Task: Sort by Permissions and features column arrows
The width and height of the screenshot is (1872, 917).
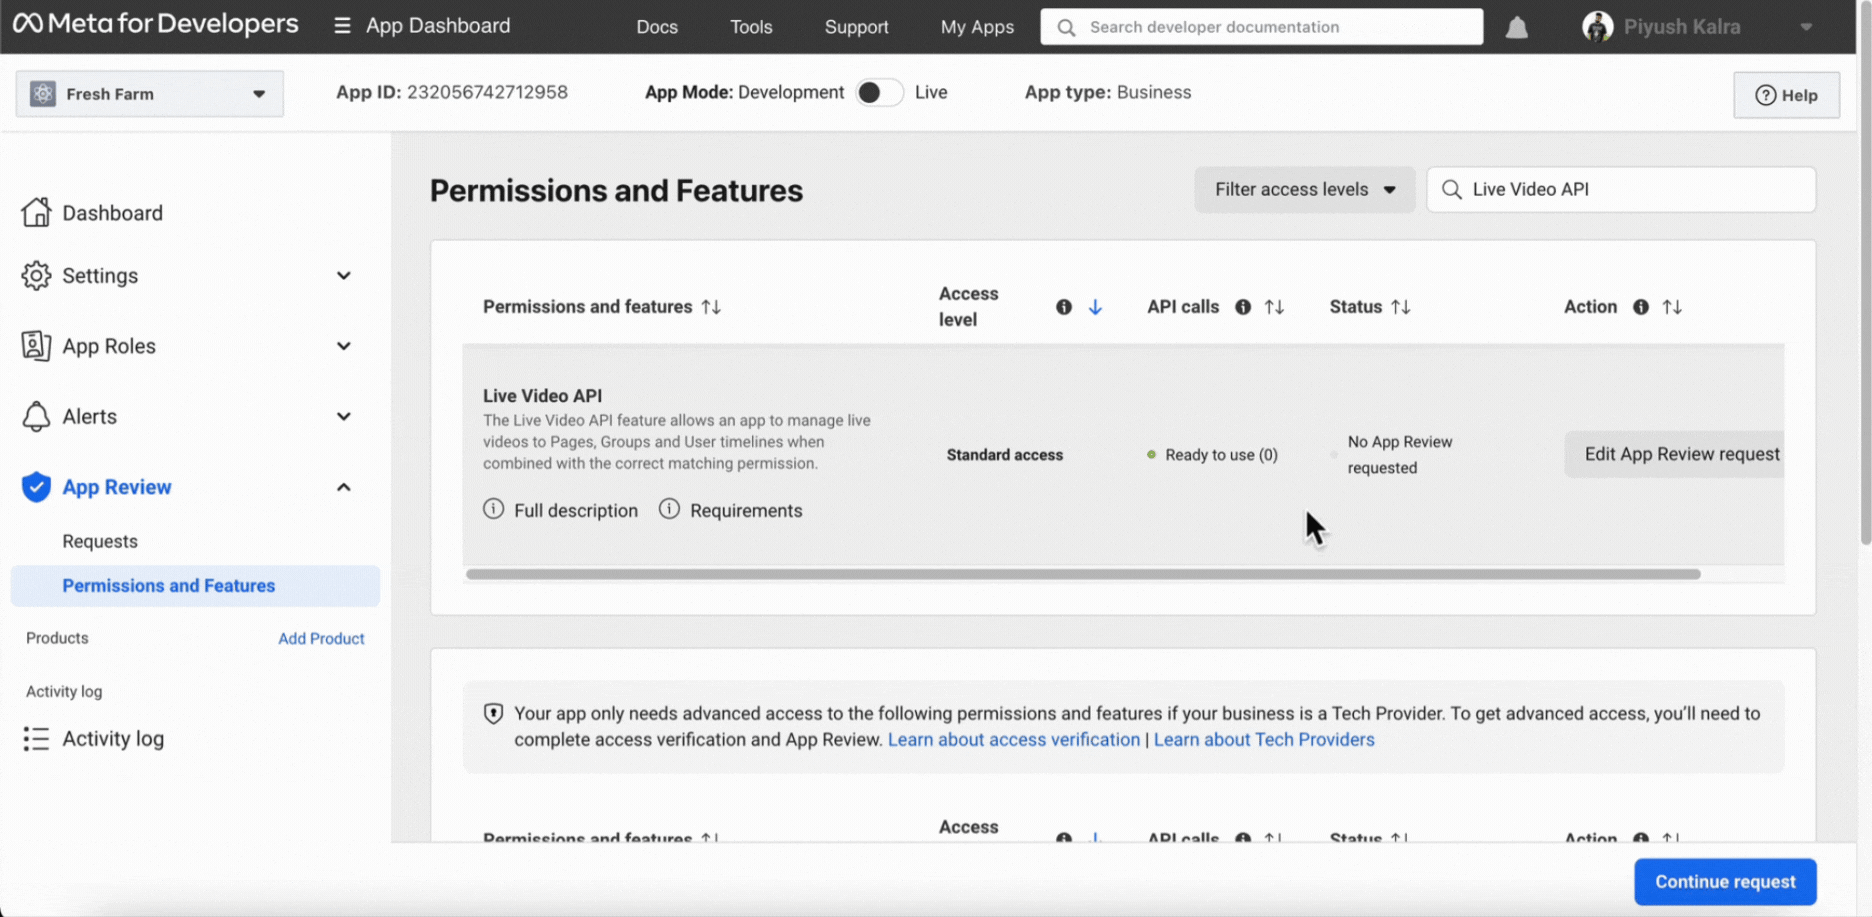Action: click(711, 307)
